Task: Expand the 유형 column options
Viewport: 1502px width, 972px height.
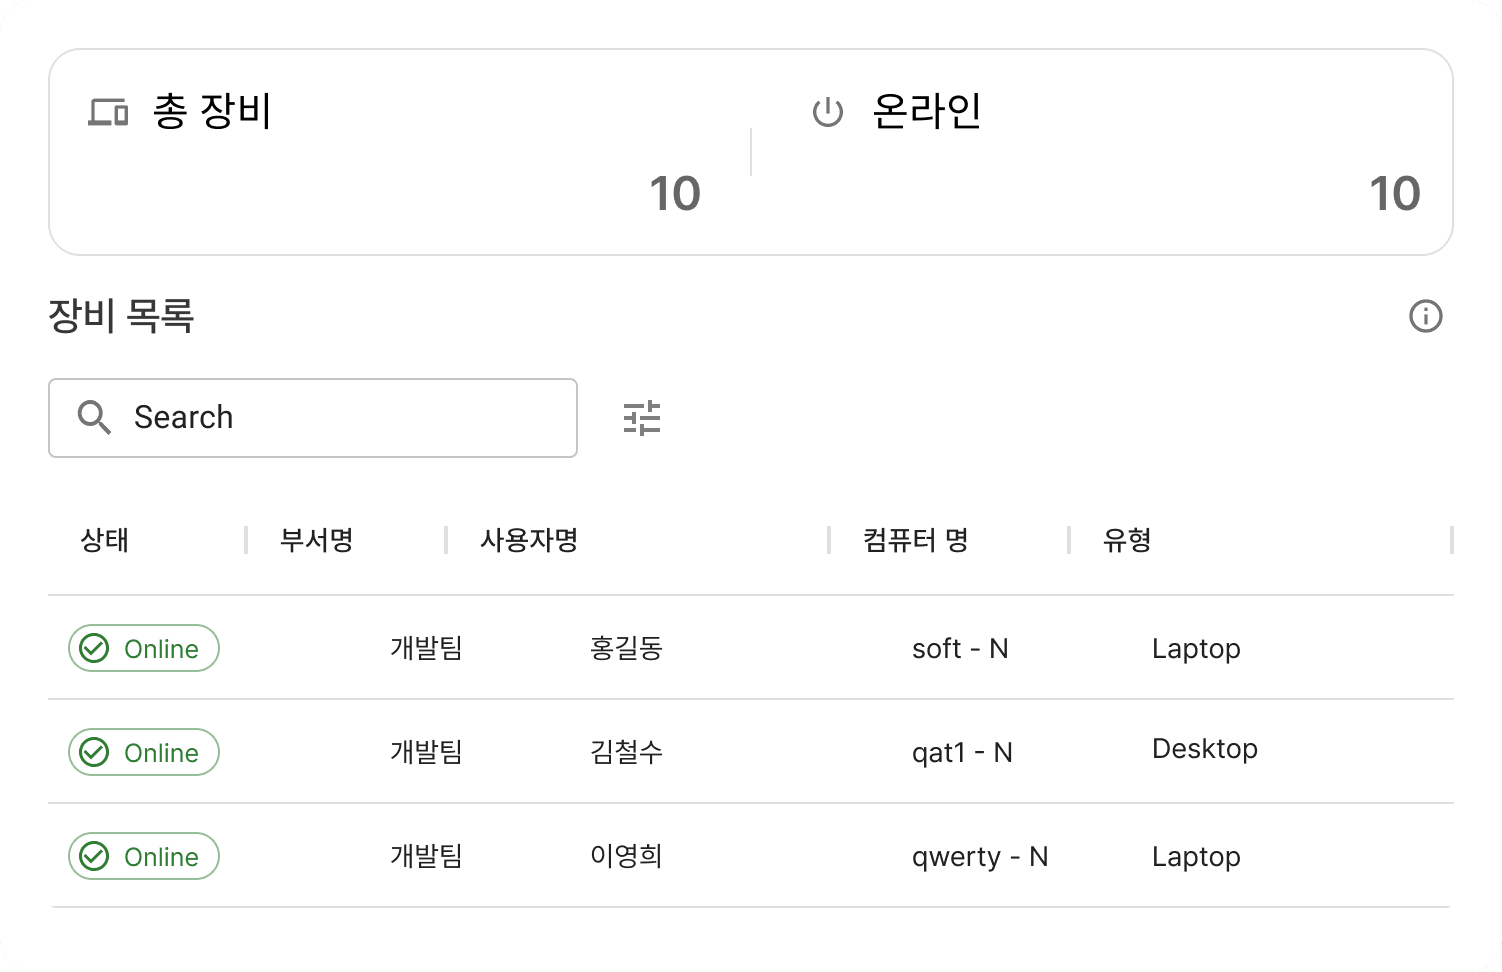Action: (x=1128, y=540)
